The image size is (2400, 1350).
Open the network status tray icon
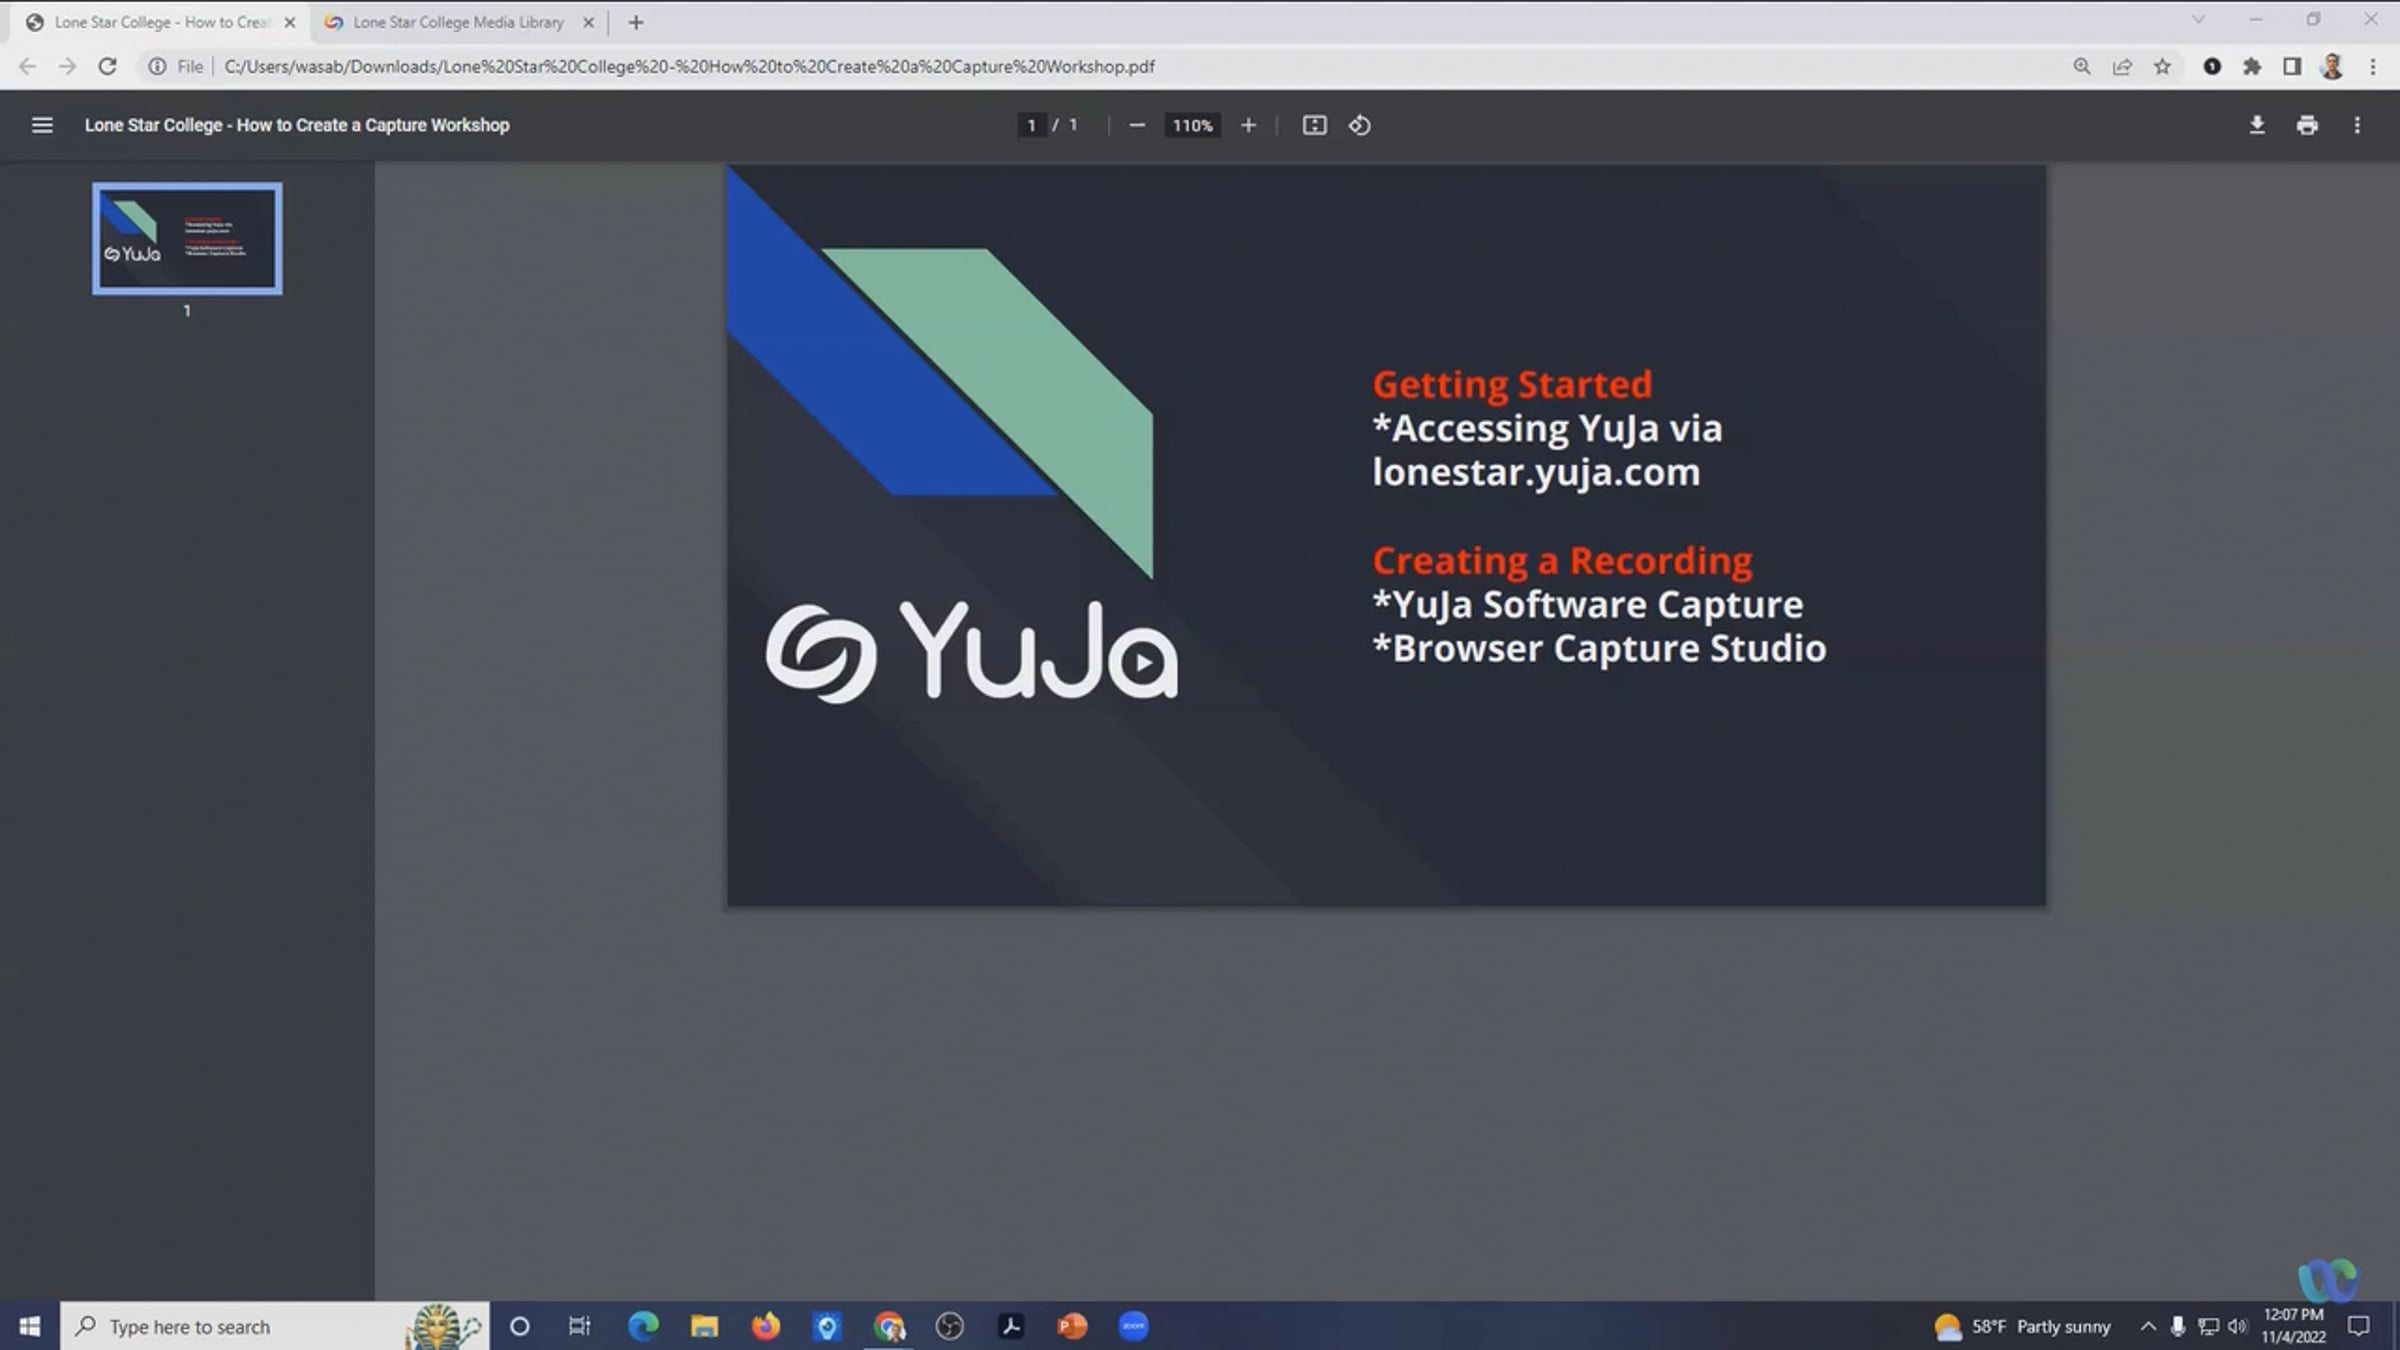coord(2208,1326)
